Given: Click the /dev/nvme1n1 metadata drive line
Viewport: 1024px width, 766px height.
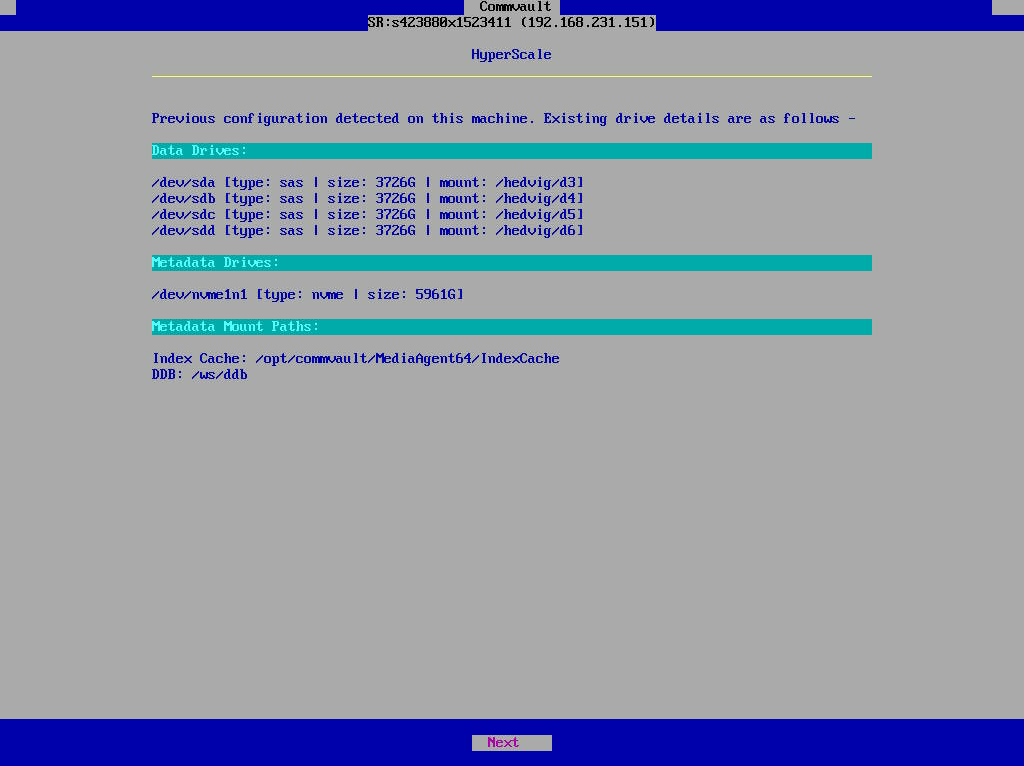Looking at the screenshot, I should point(308,295).
